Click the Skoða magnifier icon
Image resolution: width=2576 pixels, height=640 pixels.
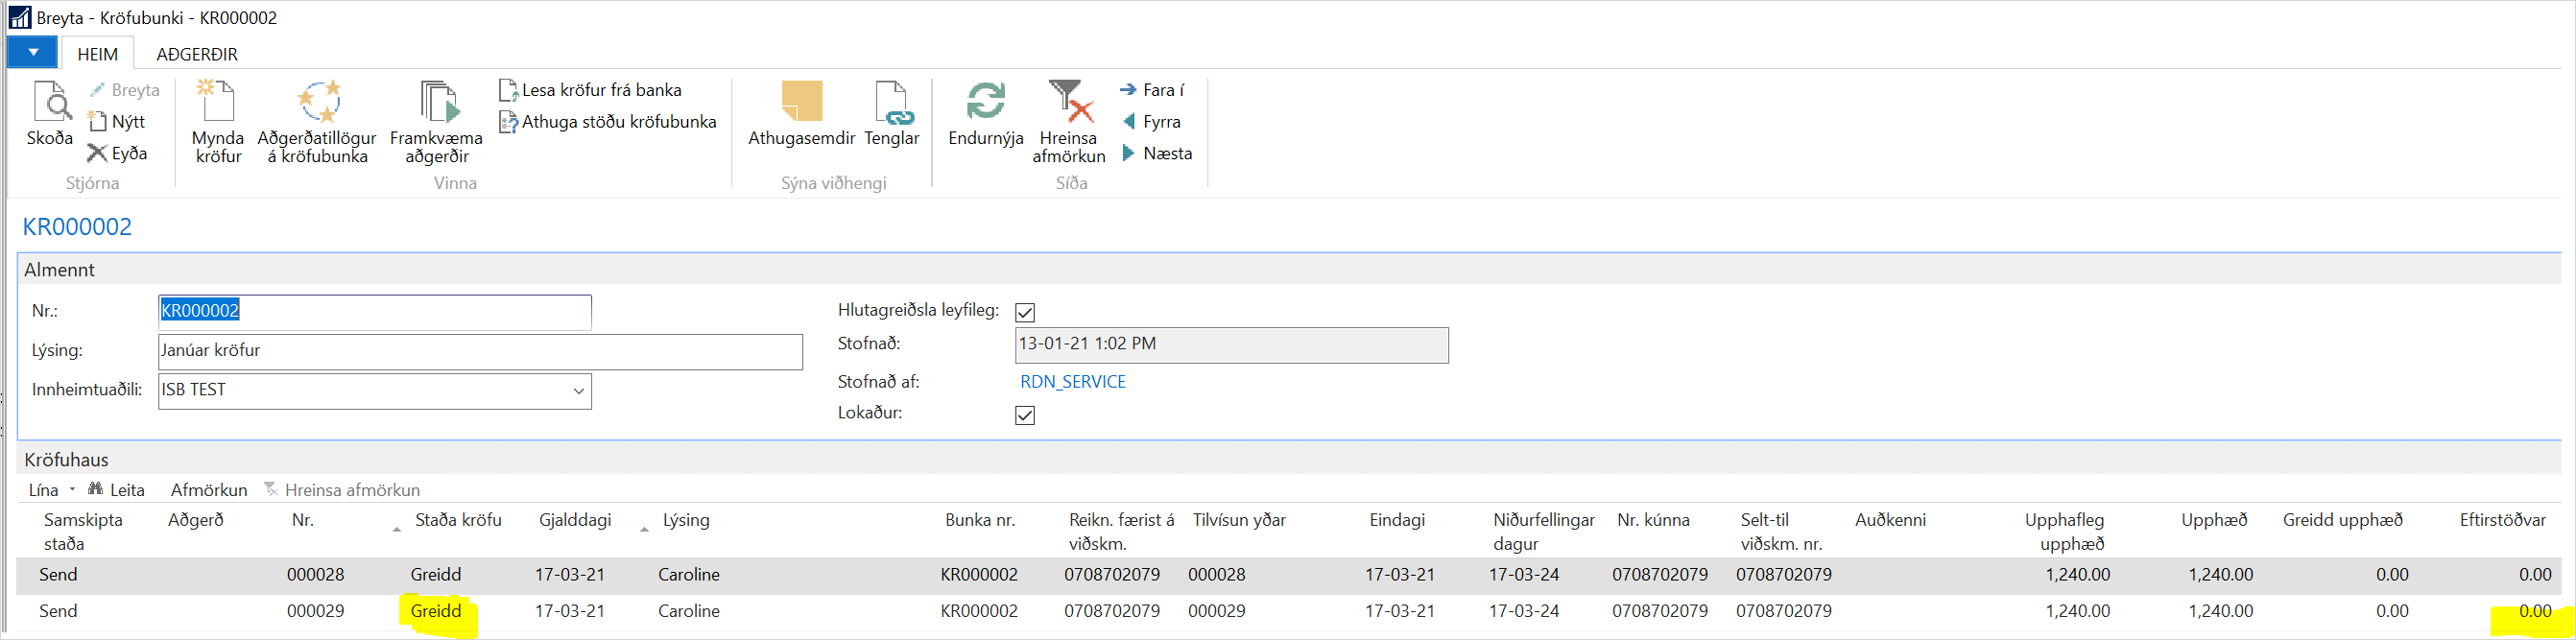pyautogui.click(x=50, y=103)
